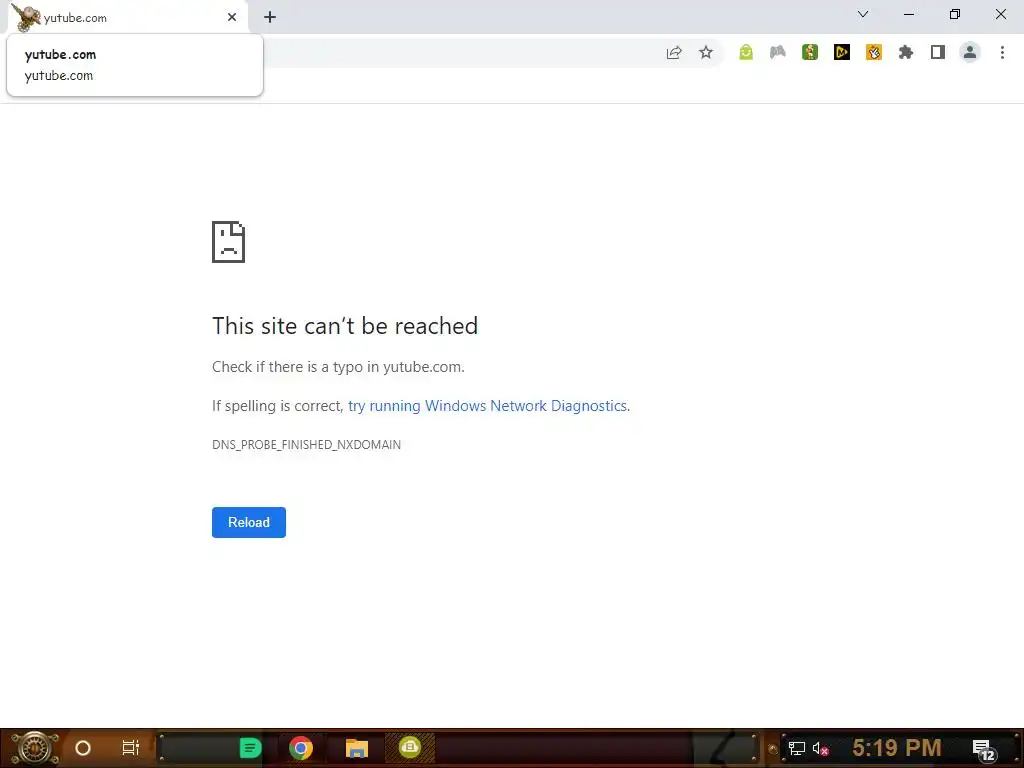Click the 5:19 PM clock
Viewport: 1024px width, 768px height.
point(897,747)
